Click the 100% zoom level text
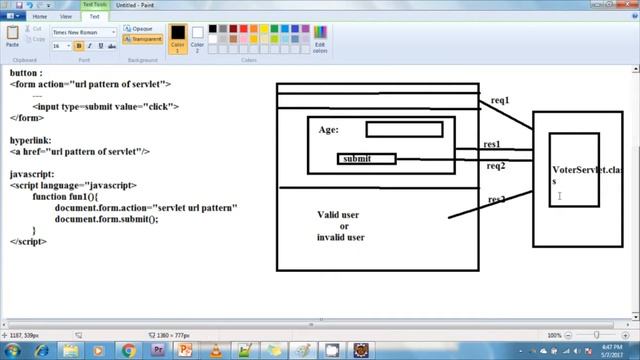 point(554,336)
